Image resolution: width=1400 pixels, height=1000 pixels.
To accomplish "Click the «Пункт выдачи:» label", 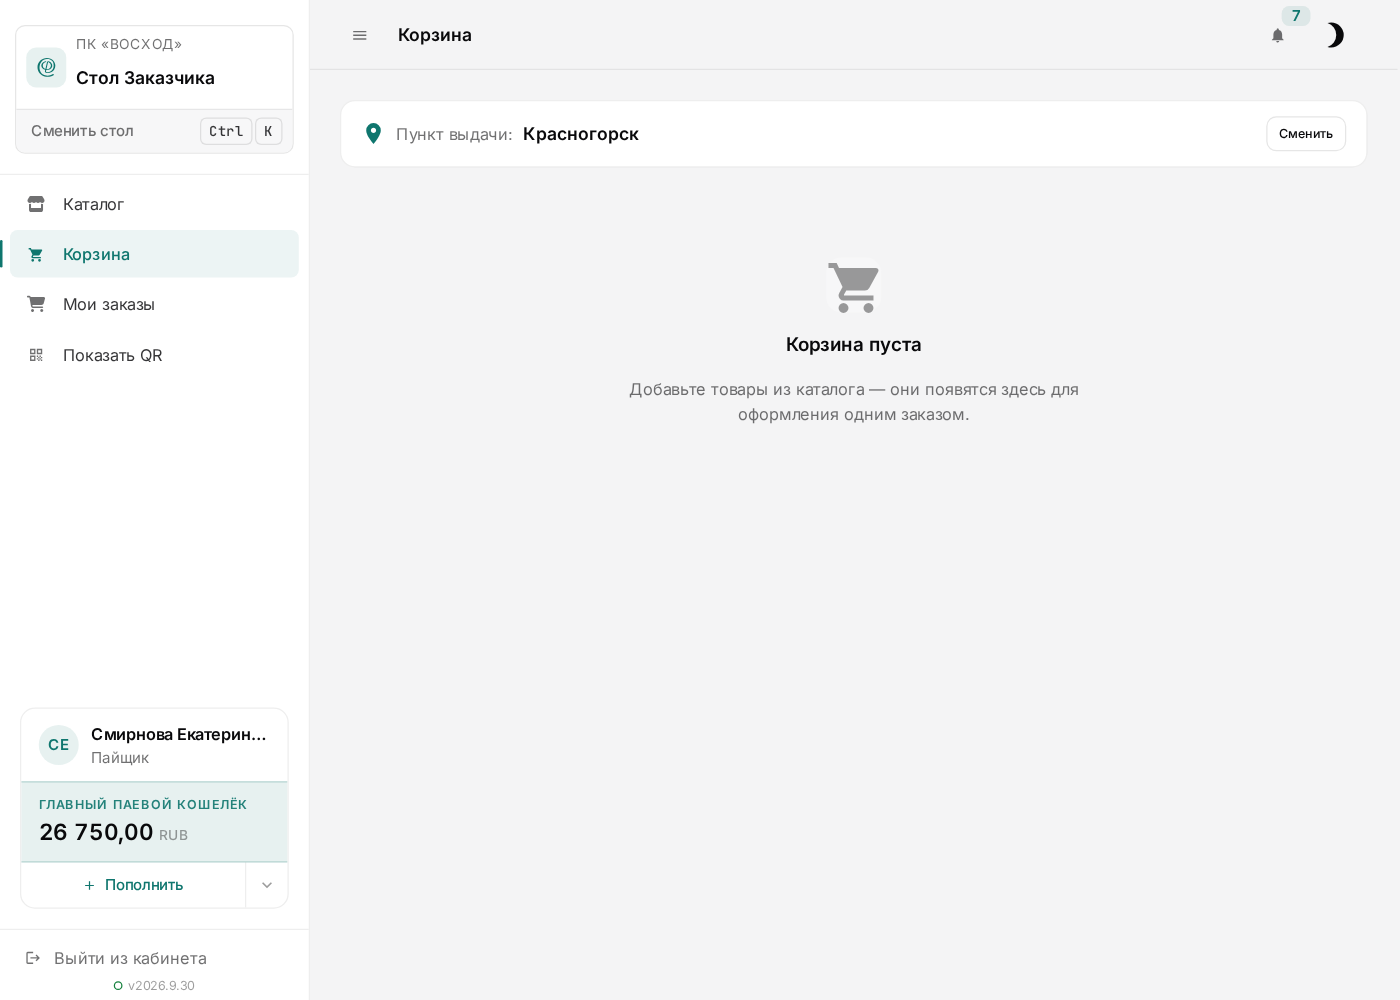I will point(454,134).
